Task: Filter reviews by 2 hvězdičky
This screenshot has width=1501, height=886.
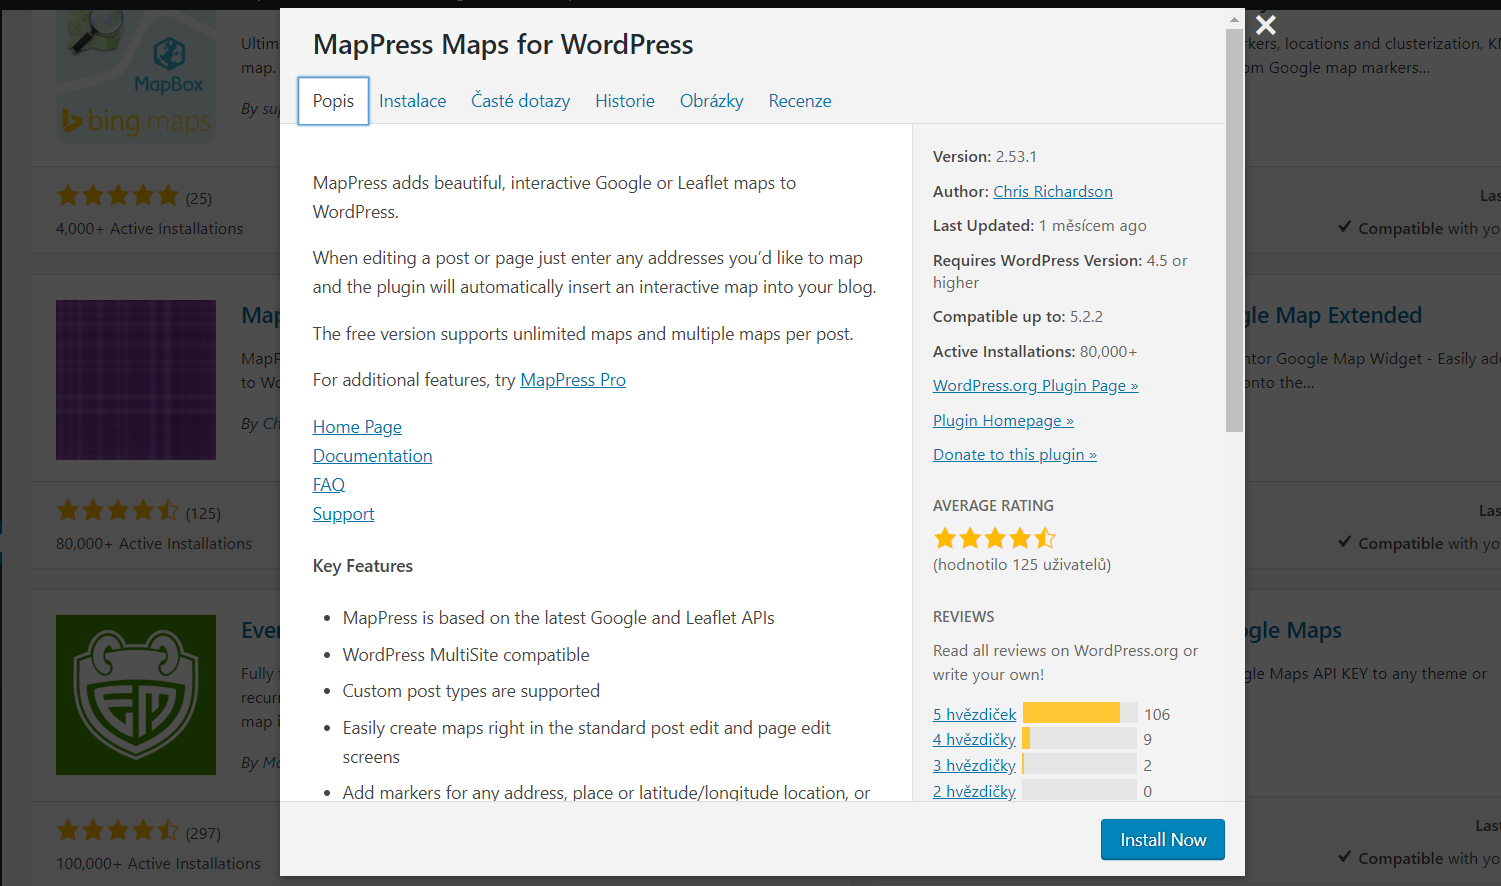Action: (974, 791)
